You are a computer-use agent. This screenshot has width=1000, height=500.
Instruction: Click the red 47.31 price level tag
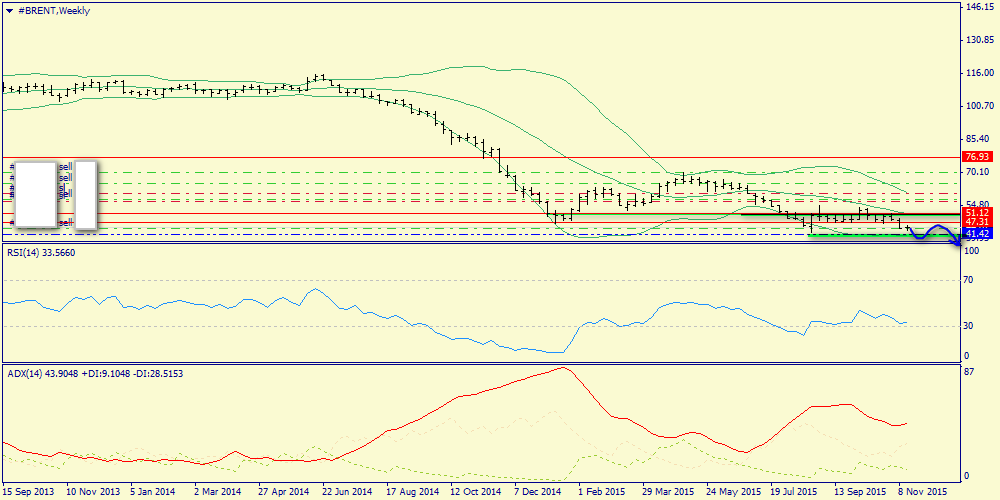pos(978,221)
